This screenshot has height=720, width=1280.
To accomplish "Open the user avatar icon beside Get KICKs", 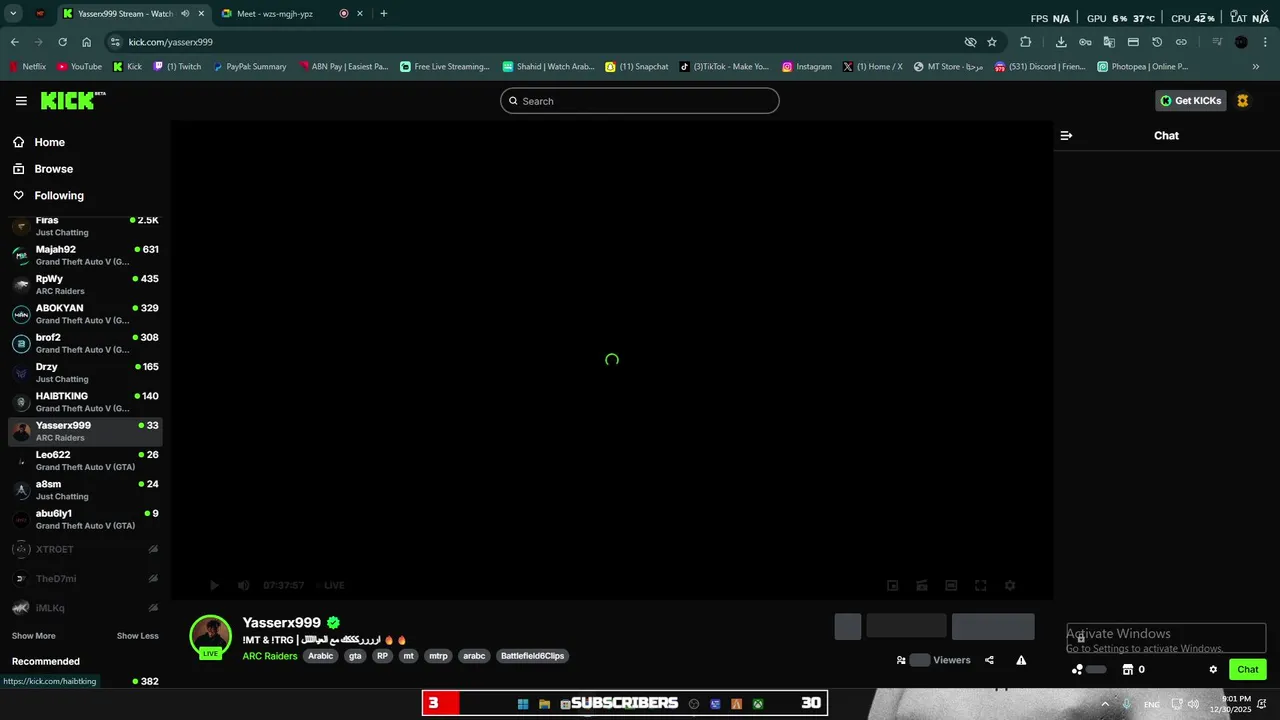I will point(1243,101).
